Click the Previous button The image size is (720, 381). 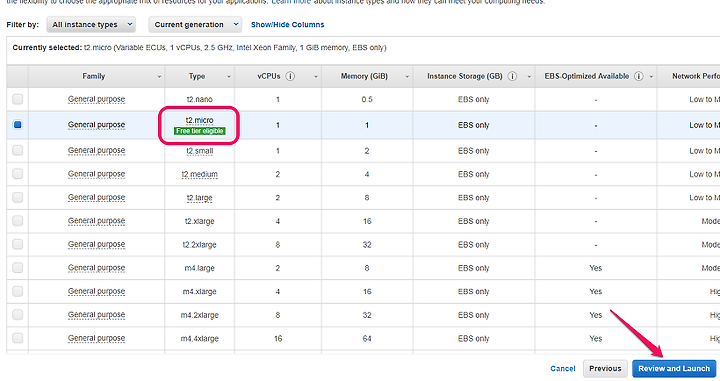pos(605,369)
